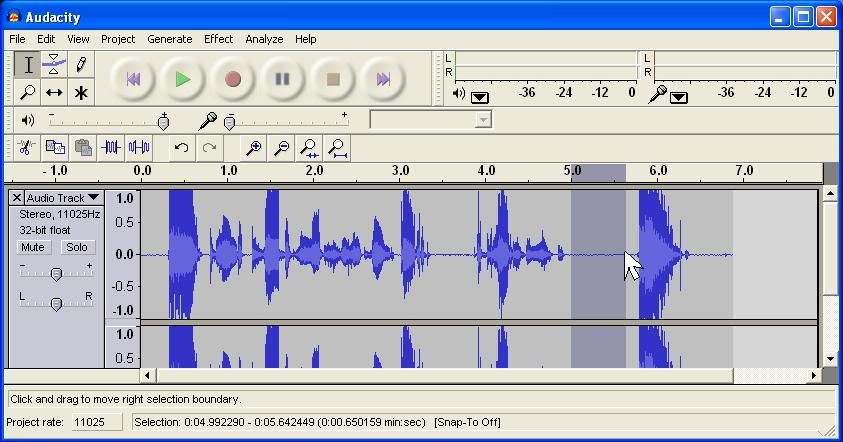
Task: Click the horizontal scrollbar left arrow
Action: pos(148,375)
